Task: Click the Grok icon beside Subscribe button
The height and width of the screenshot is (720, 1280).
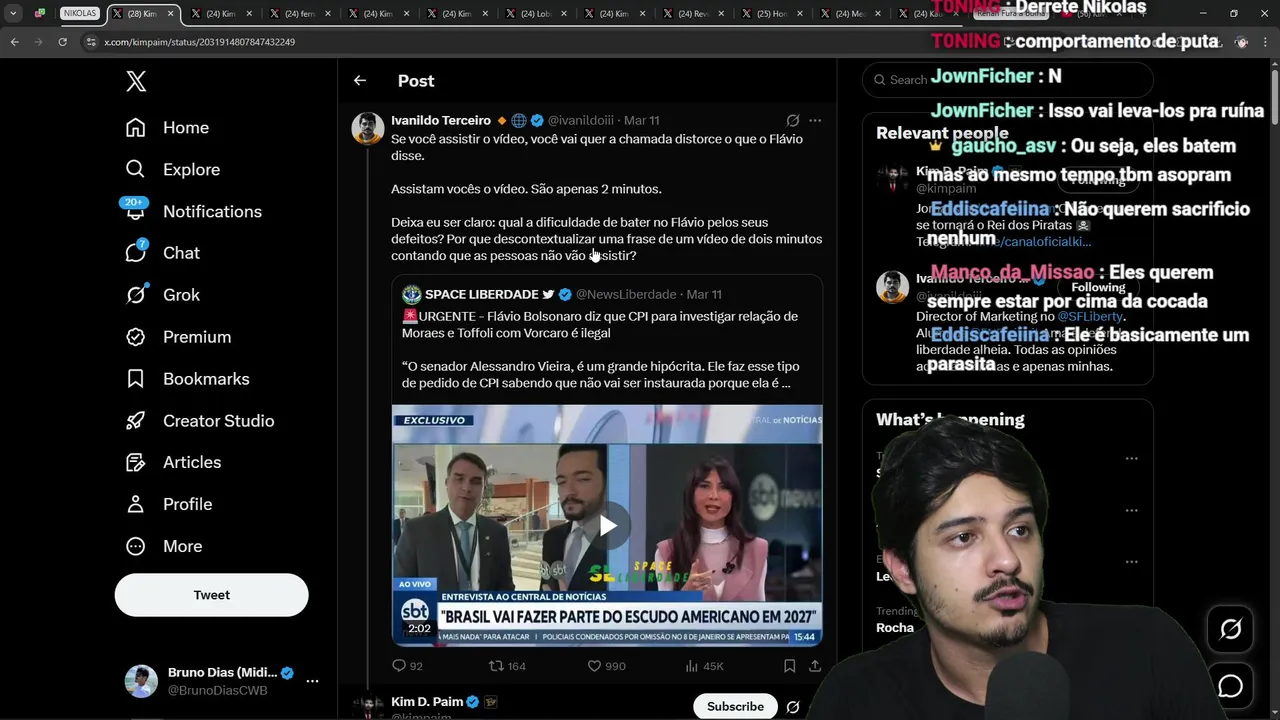Action: click(x=793, y=707)
